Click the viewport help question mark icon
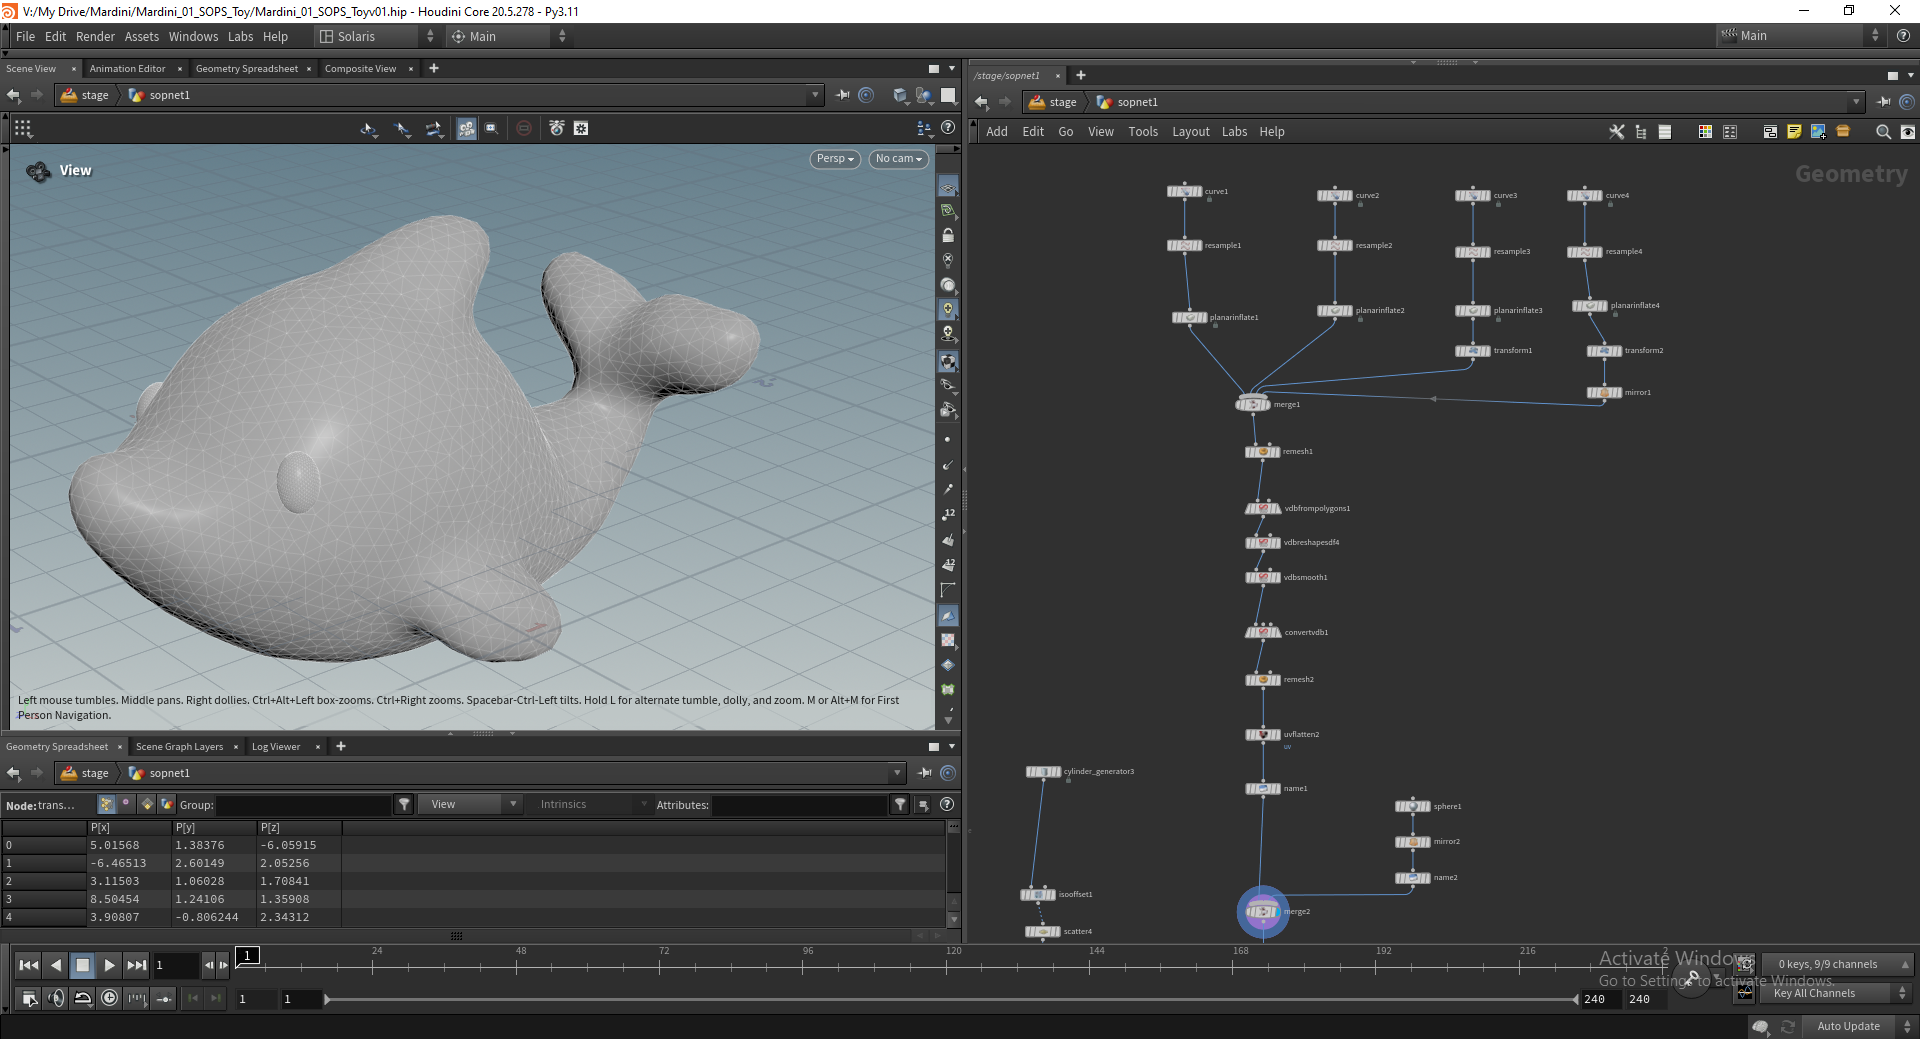1920x1039 pixels. [x=948, y=128]
